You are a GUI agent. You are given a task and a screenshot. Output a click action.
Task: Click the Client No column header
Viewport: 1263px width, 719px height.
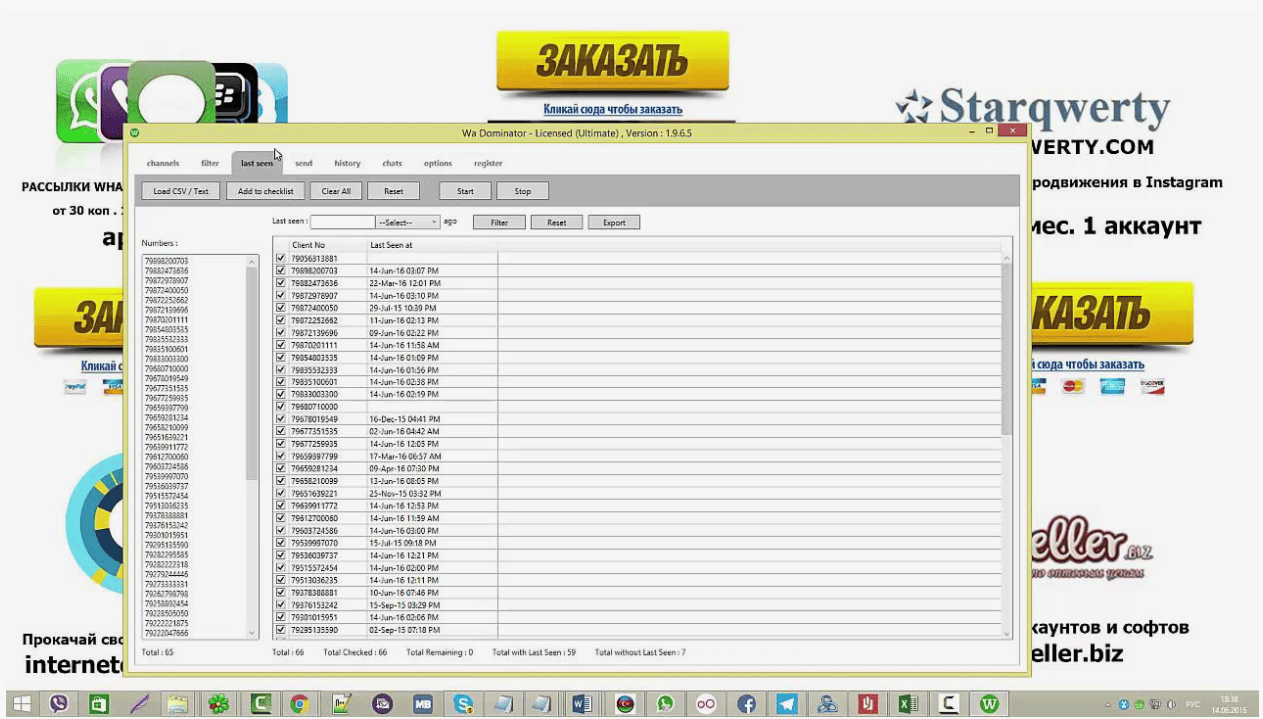point(328,245)
